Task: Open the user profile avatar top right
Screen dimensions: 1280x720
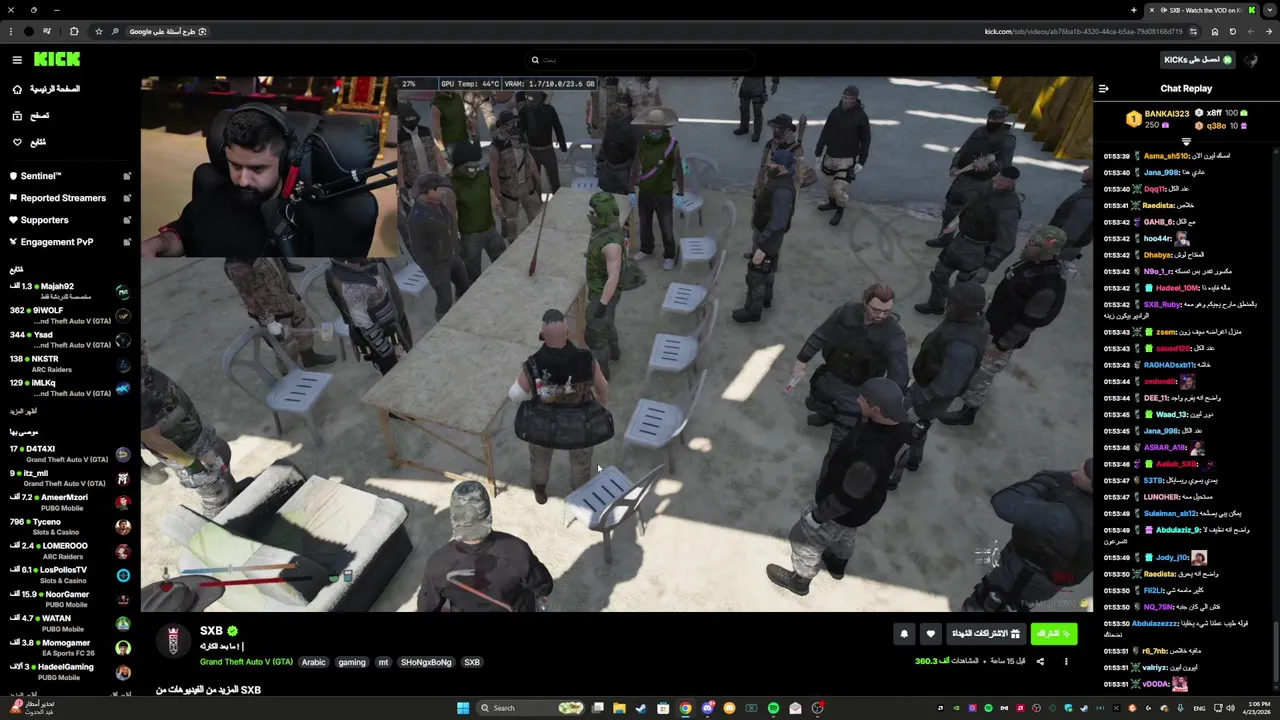Action: (x=1253, y=60)
